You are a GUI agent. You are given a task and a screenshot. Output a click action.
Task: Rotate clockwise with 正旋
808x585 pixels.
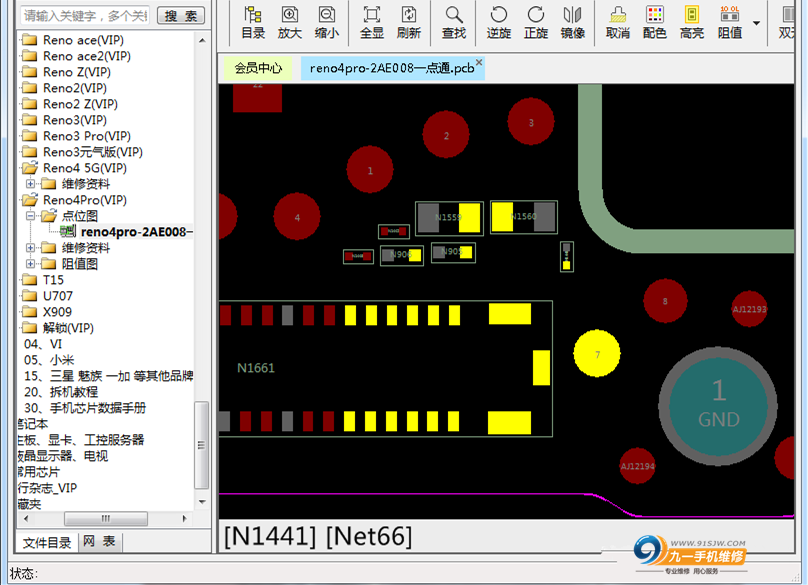(536, 23)
